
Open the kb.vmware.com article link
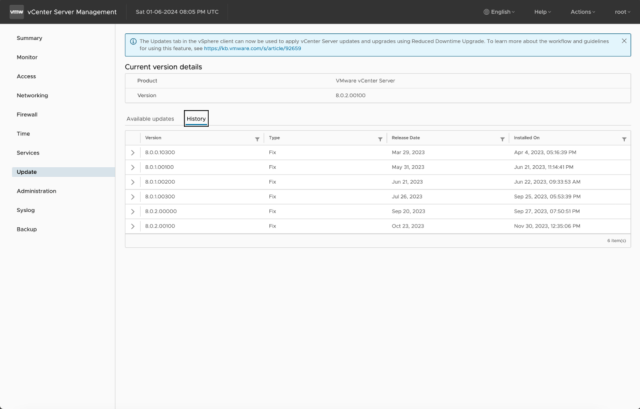click(x=252, y=48)
